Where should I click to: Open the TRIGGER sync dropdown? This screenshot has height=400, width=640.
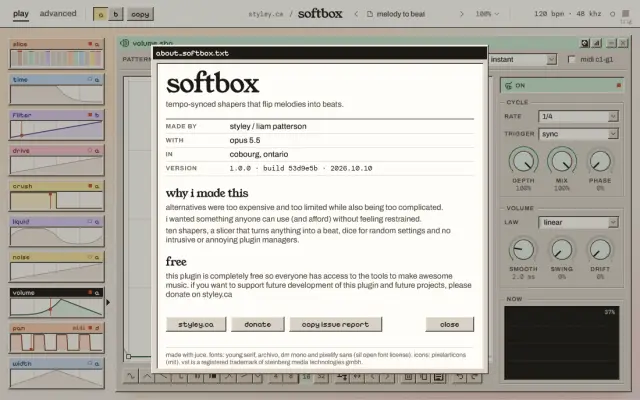click(x=578, y=134)
